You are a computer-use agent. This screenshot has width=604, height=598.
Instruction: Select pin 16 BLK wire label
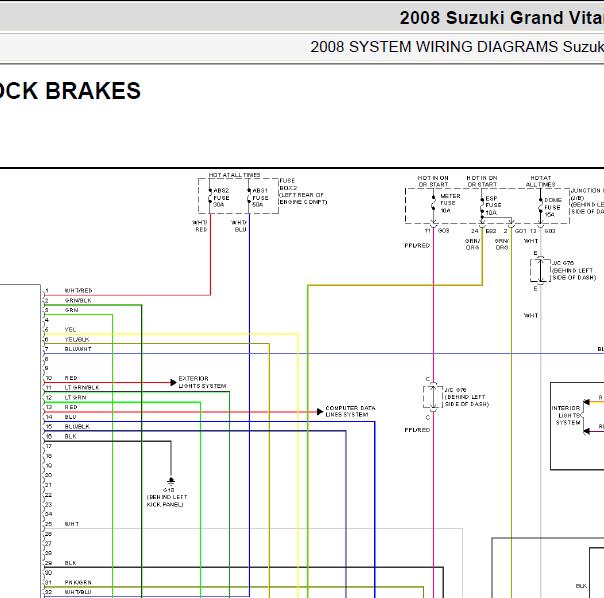click(x=70, y=436)
